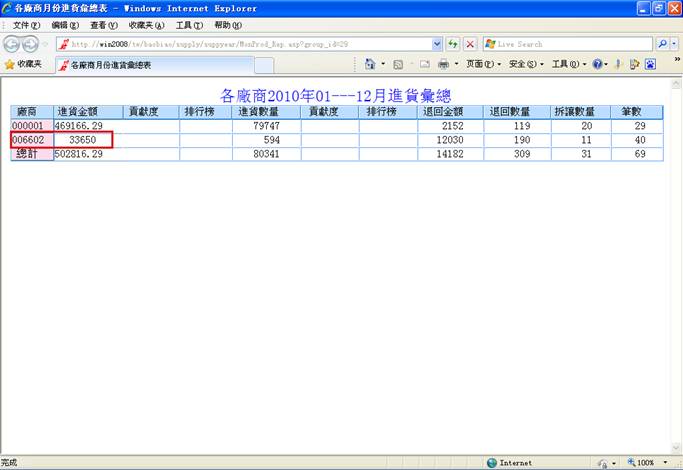Click the Help question-mark icon
Image resolution: width=683 pixels, height=470 pixels.
coord(598,64)
